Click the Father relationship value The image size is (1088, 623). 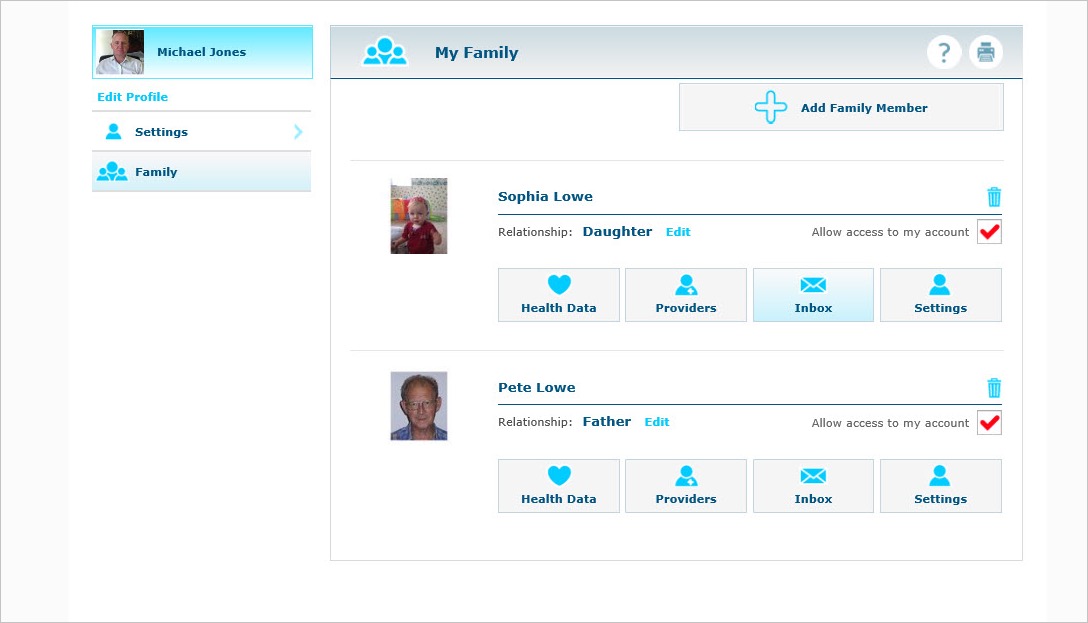[x=606, y=422]
